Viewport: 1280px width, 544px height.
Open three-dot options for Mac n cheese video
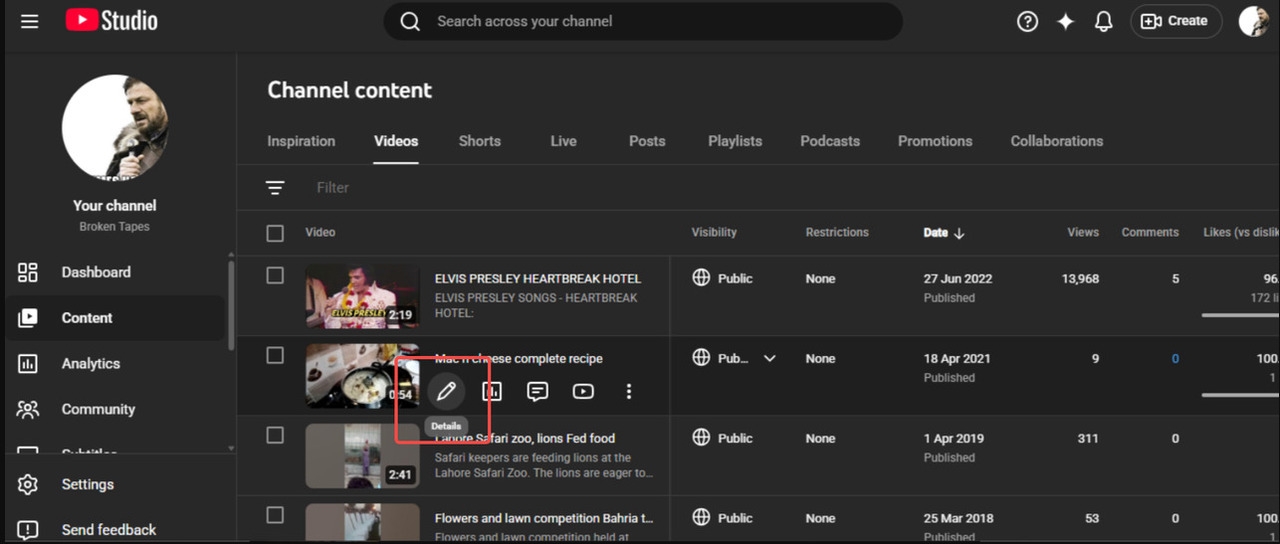tap(629, 391)
